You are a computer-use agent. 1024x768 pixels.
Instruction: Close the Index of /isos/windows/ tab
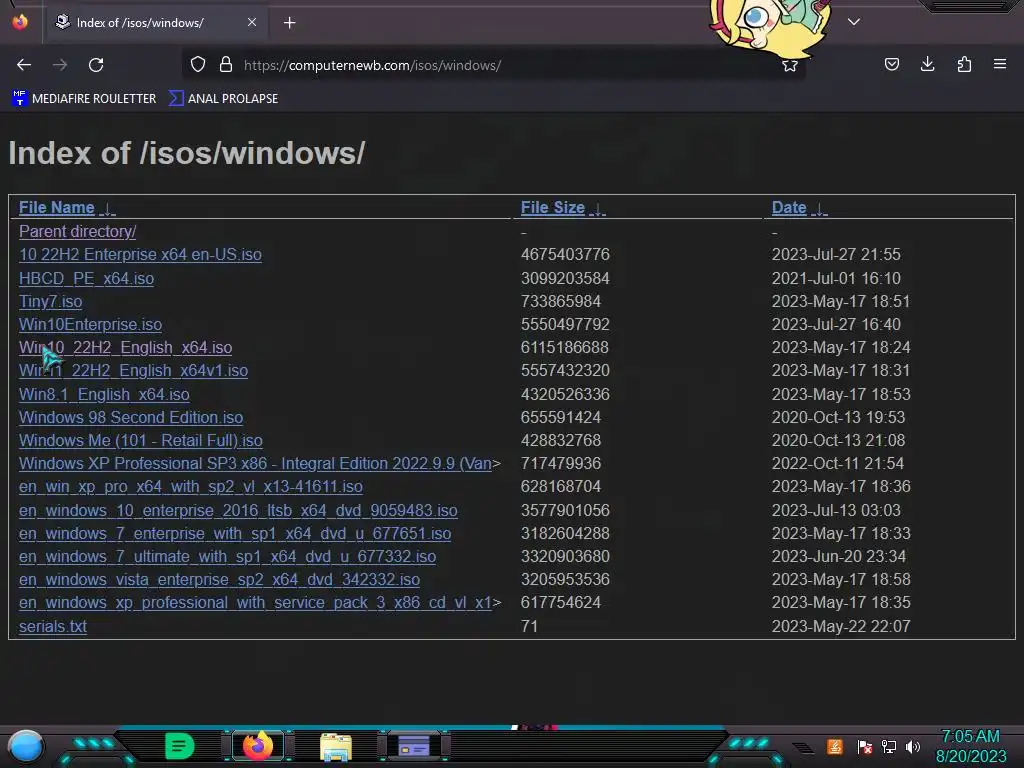point(252,22)
